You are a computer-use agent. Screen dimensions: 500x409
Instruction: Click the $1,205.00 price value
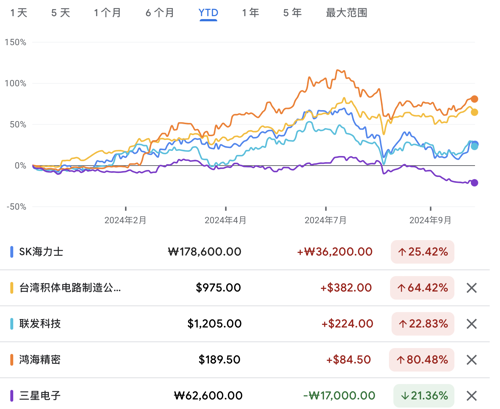point(214,324)
